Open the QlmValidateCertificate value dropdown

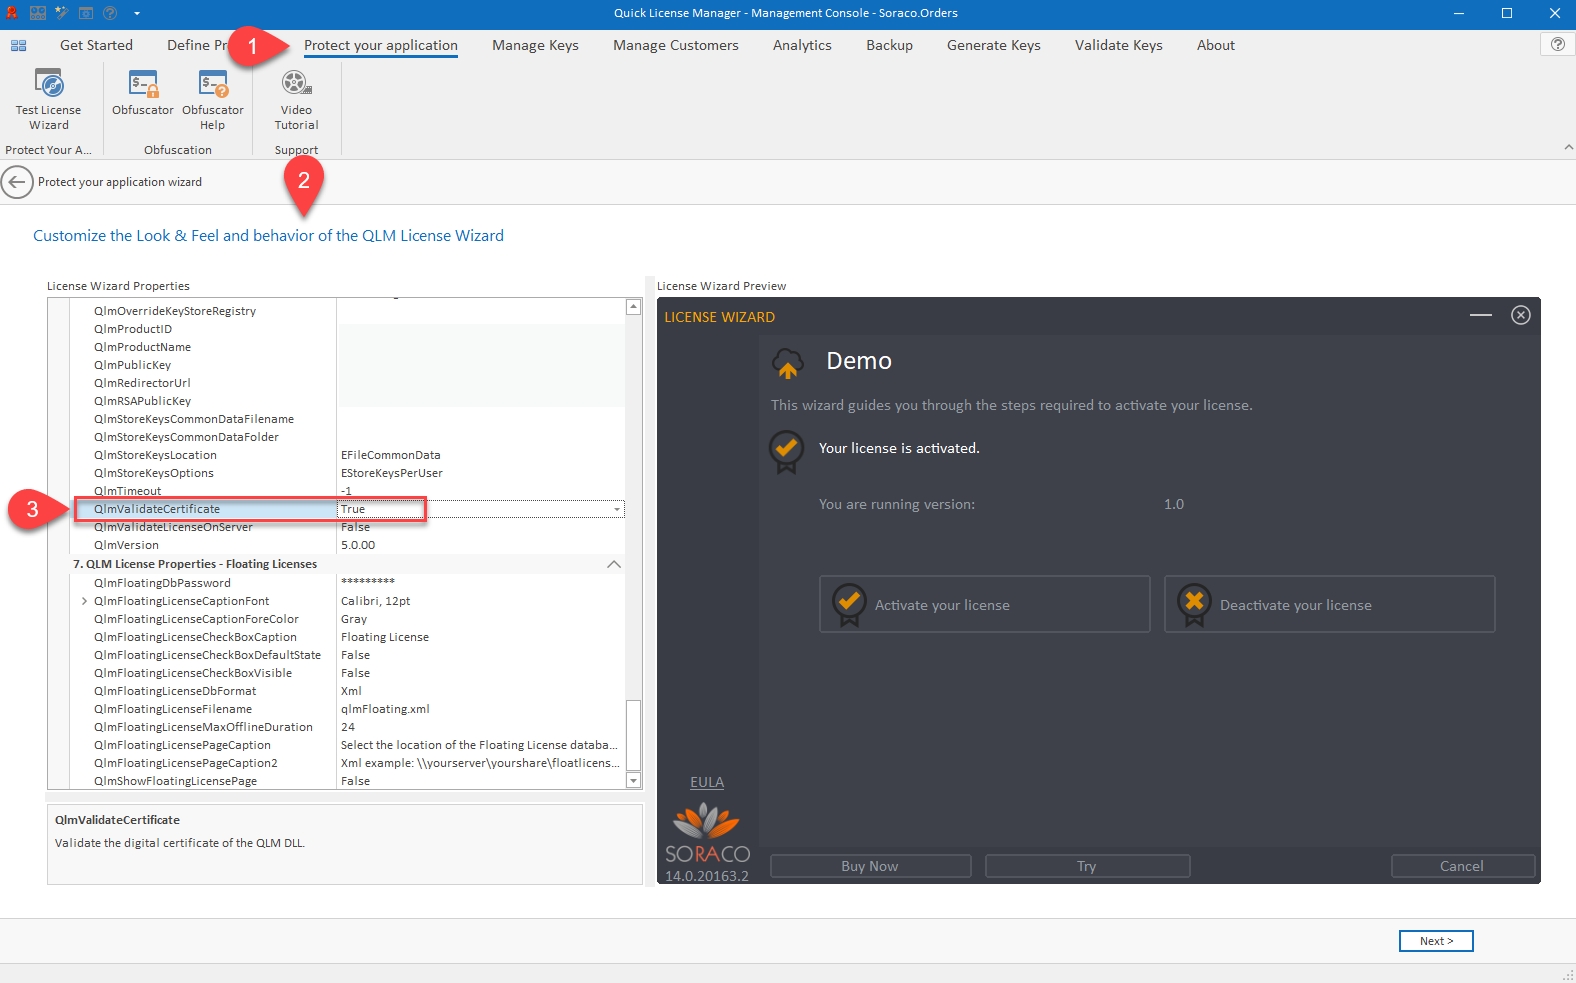point(617,509)
